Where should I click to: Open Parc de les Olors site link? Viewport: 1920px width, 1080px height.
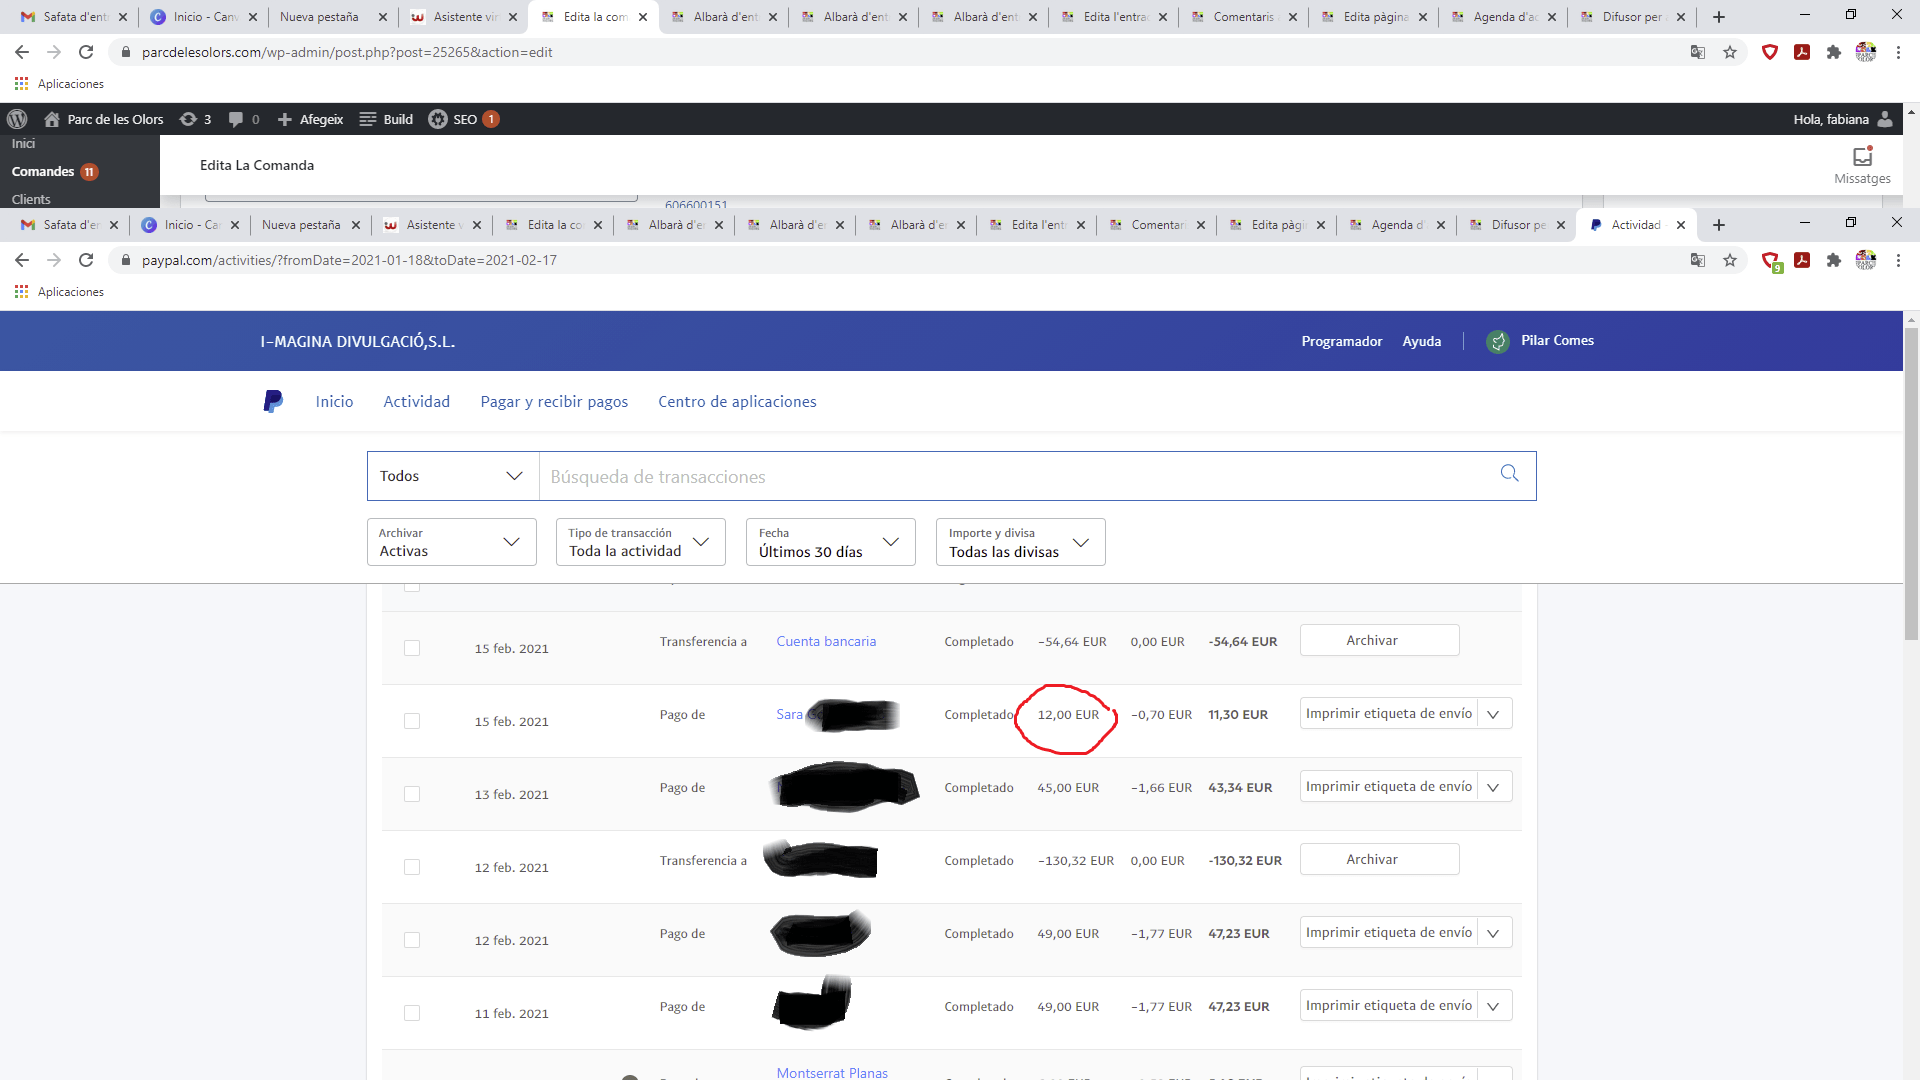click(x=104, y=119)
